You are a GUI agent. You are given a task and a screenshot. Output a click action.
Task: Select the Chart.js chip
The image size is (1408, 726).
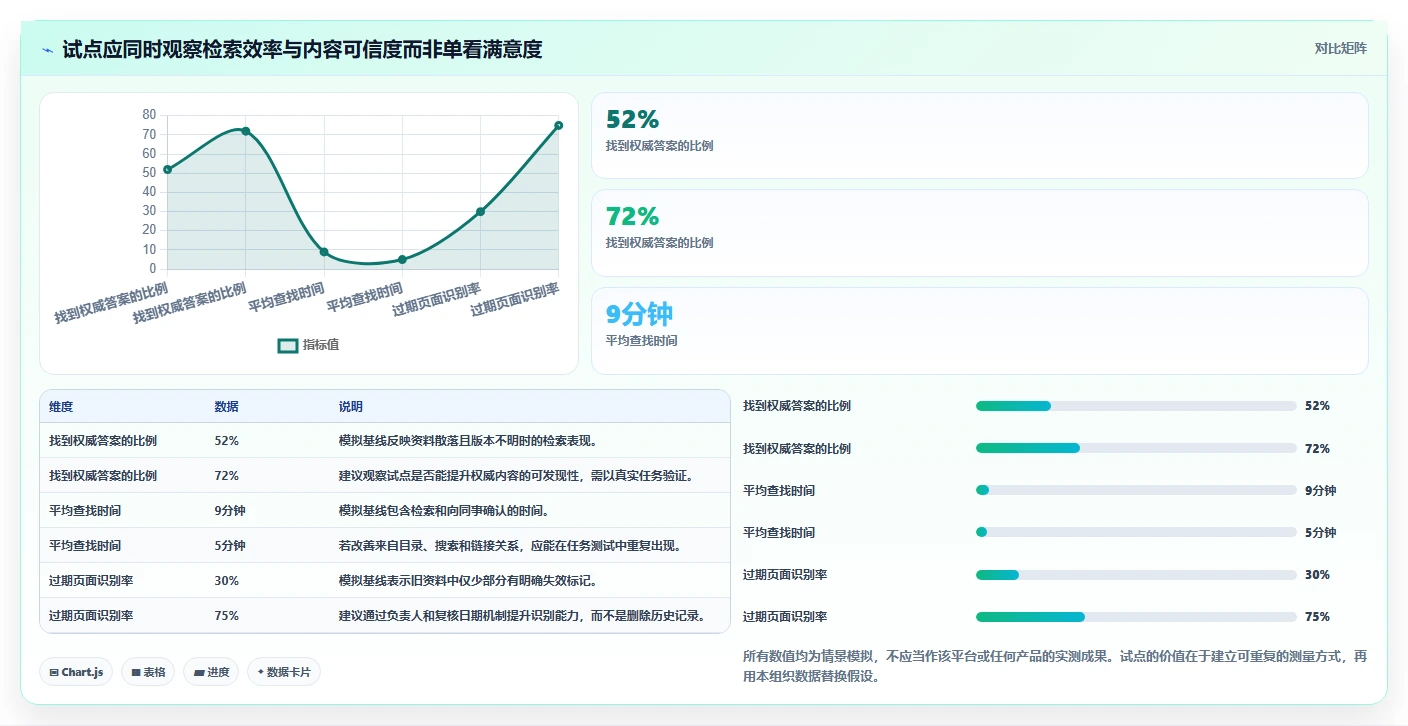(76, 672)
